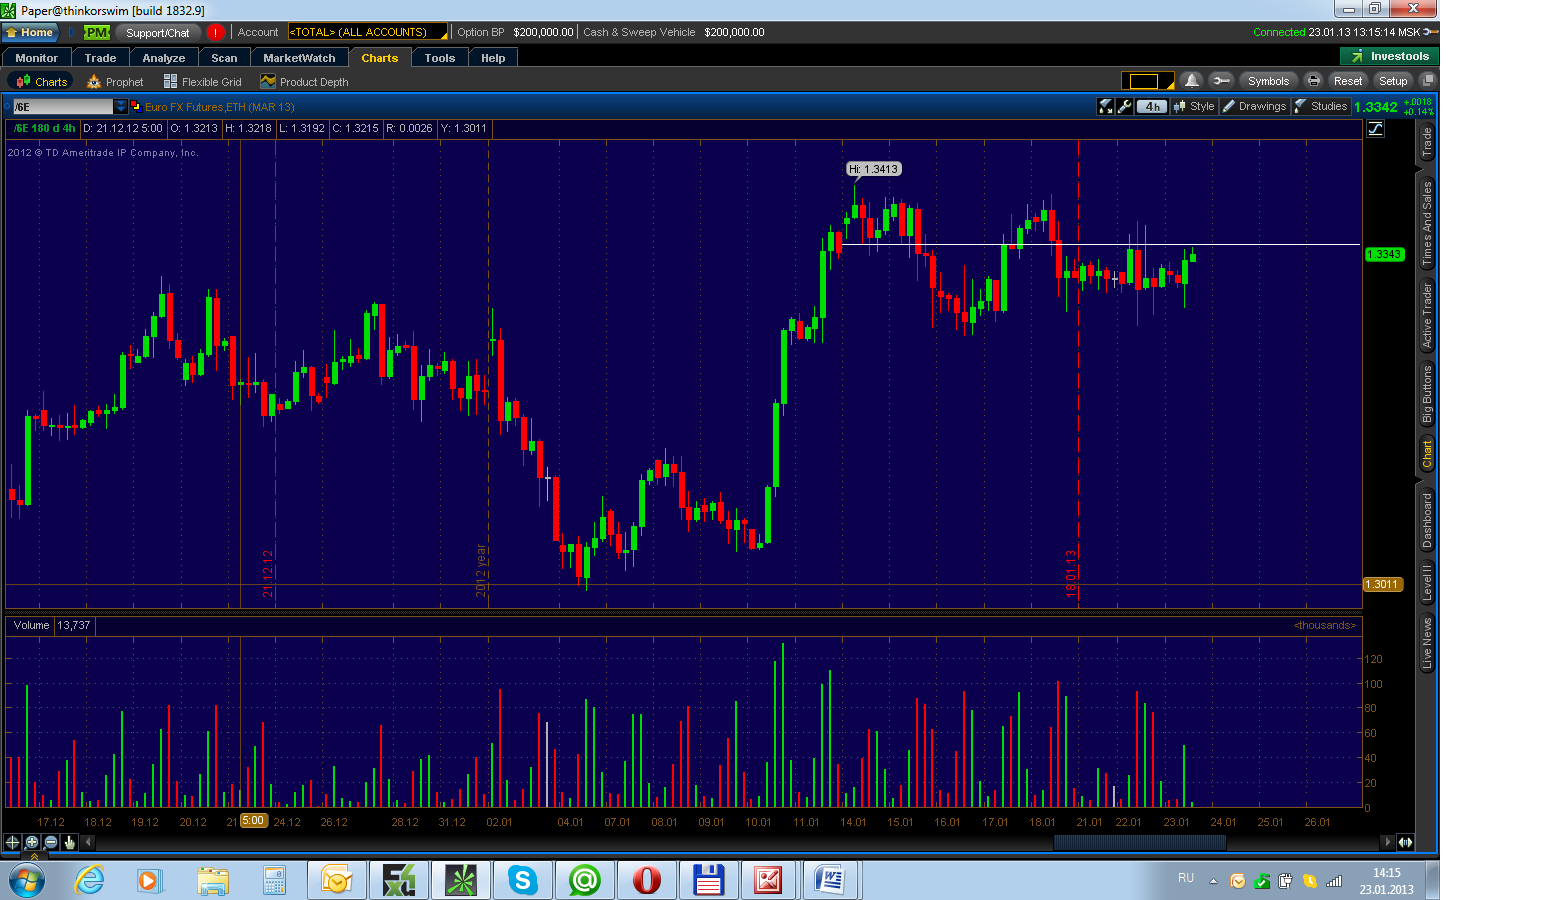Image resolution: width=1562 pixels, height=900 pixels.
Task: Click the alerts bell icon
Action: click(x=1191, y=81)
